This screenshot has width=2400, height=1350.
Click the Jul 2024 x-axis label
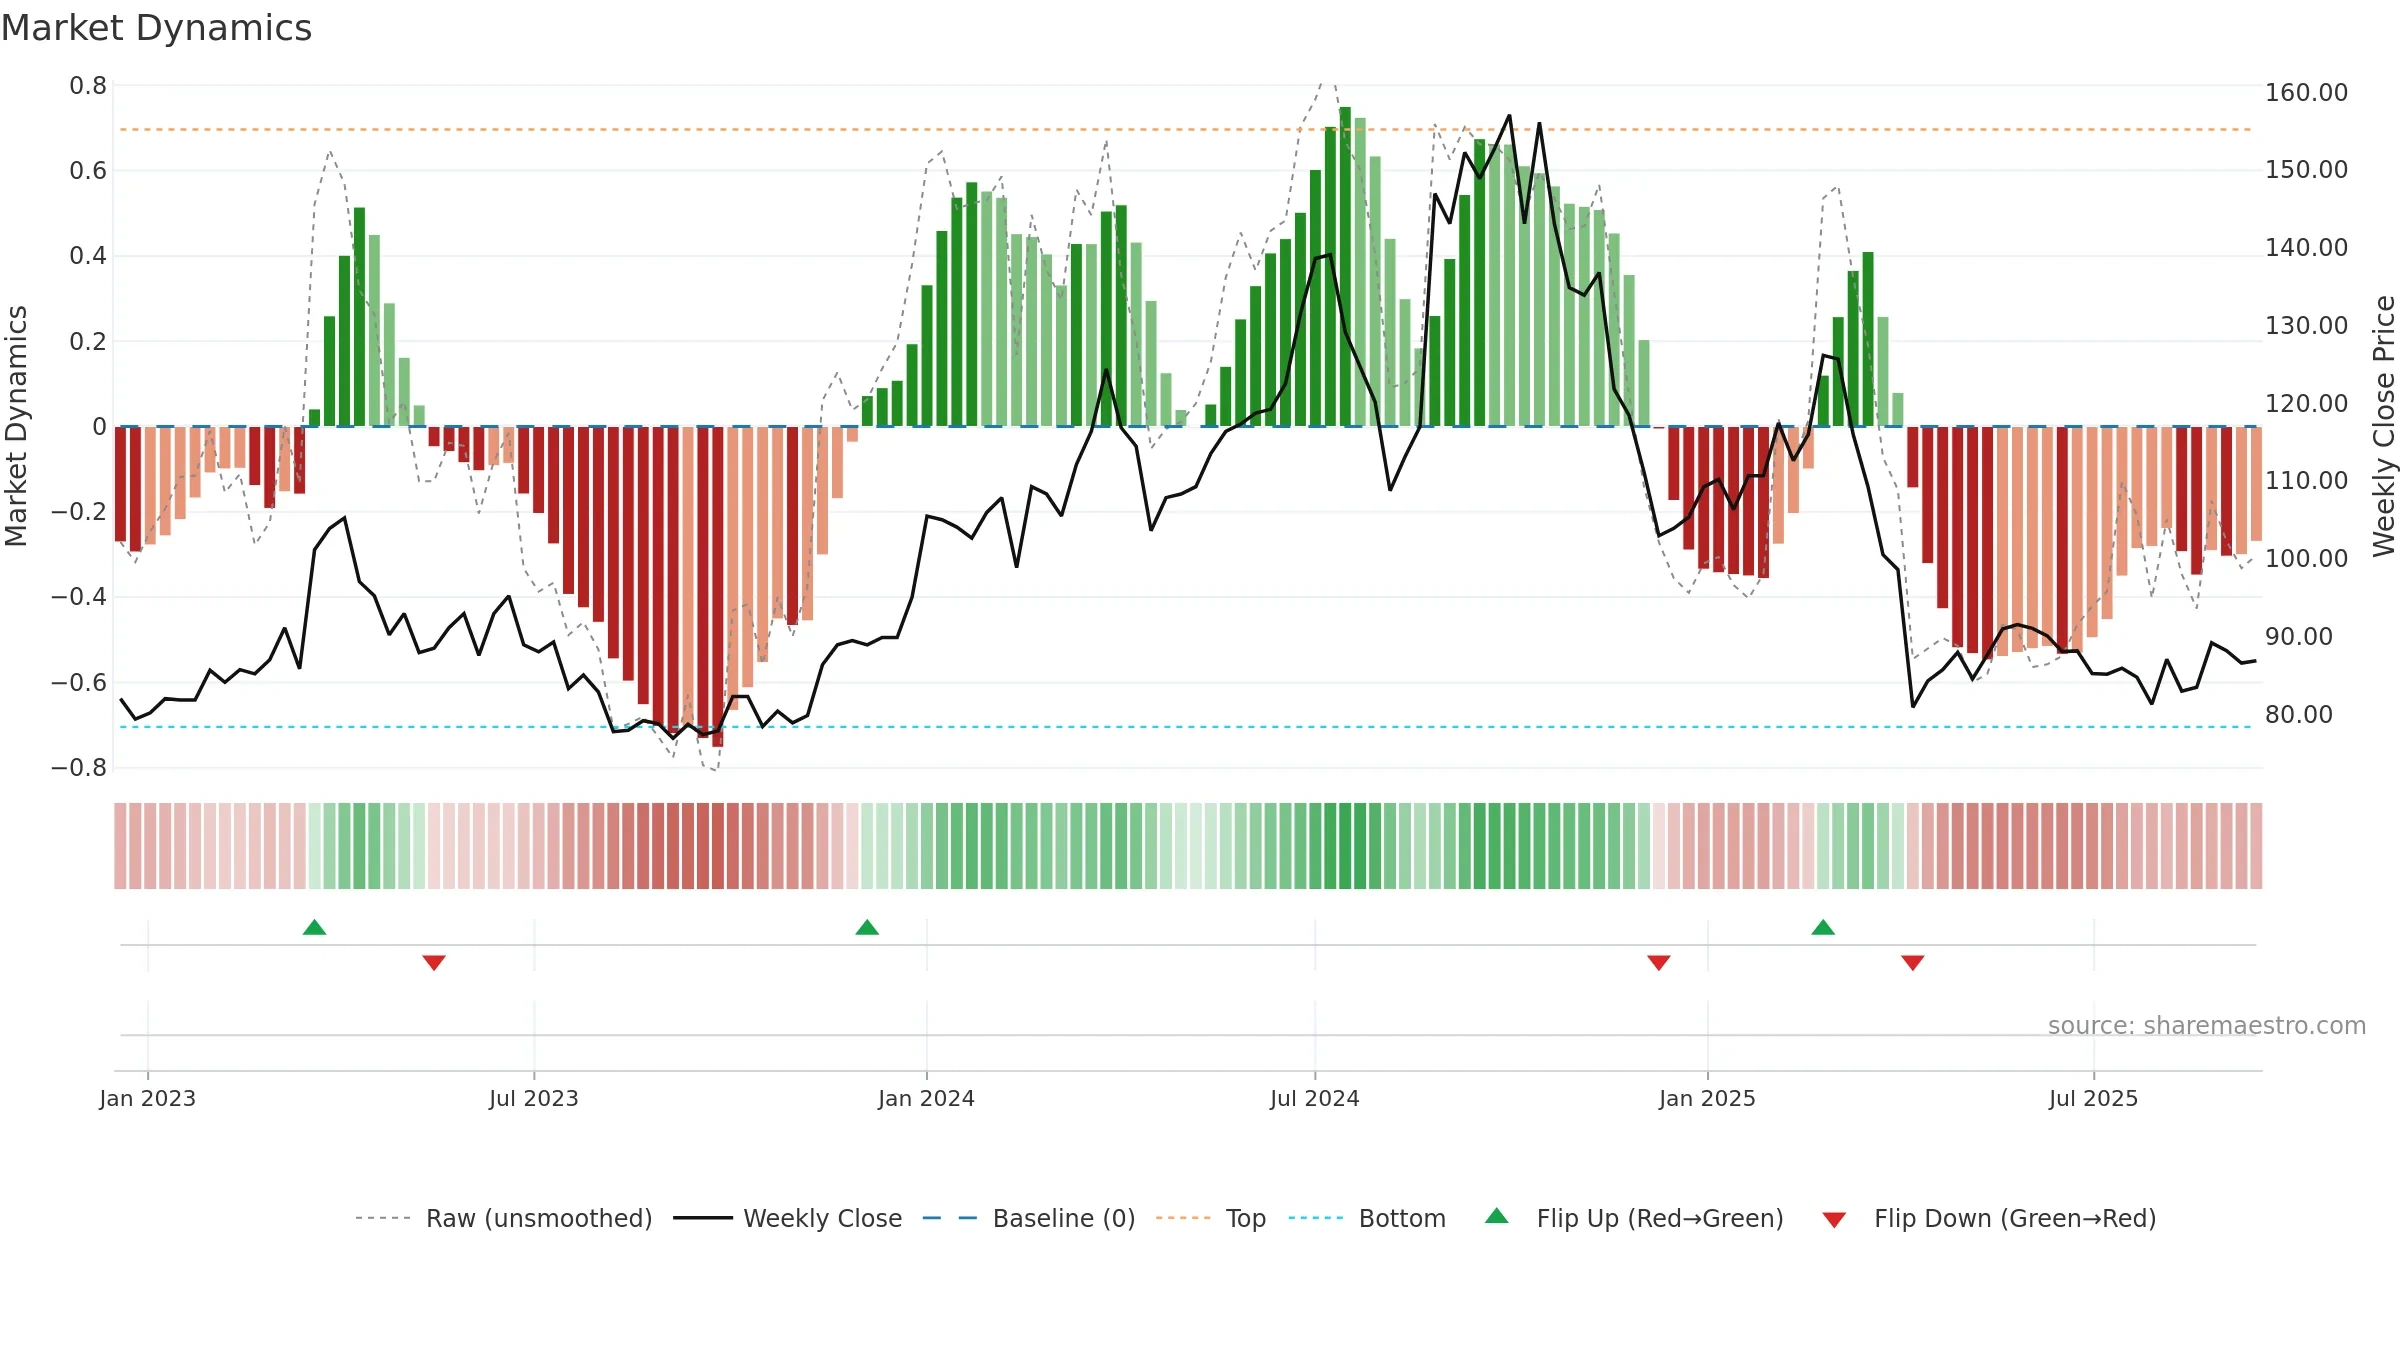pos(1315,1098)
